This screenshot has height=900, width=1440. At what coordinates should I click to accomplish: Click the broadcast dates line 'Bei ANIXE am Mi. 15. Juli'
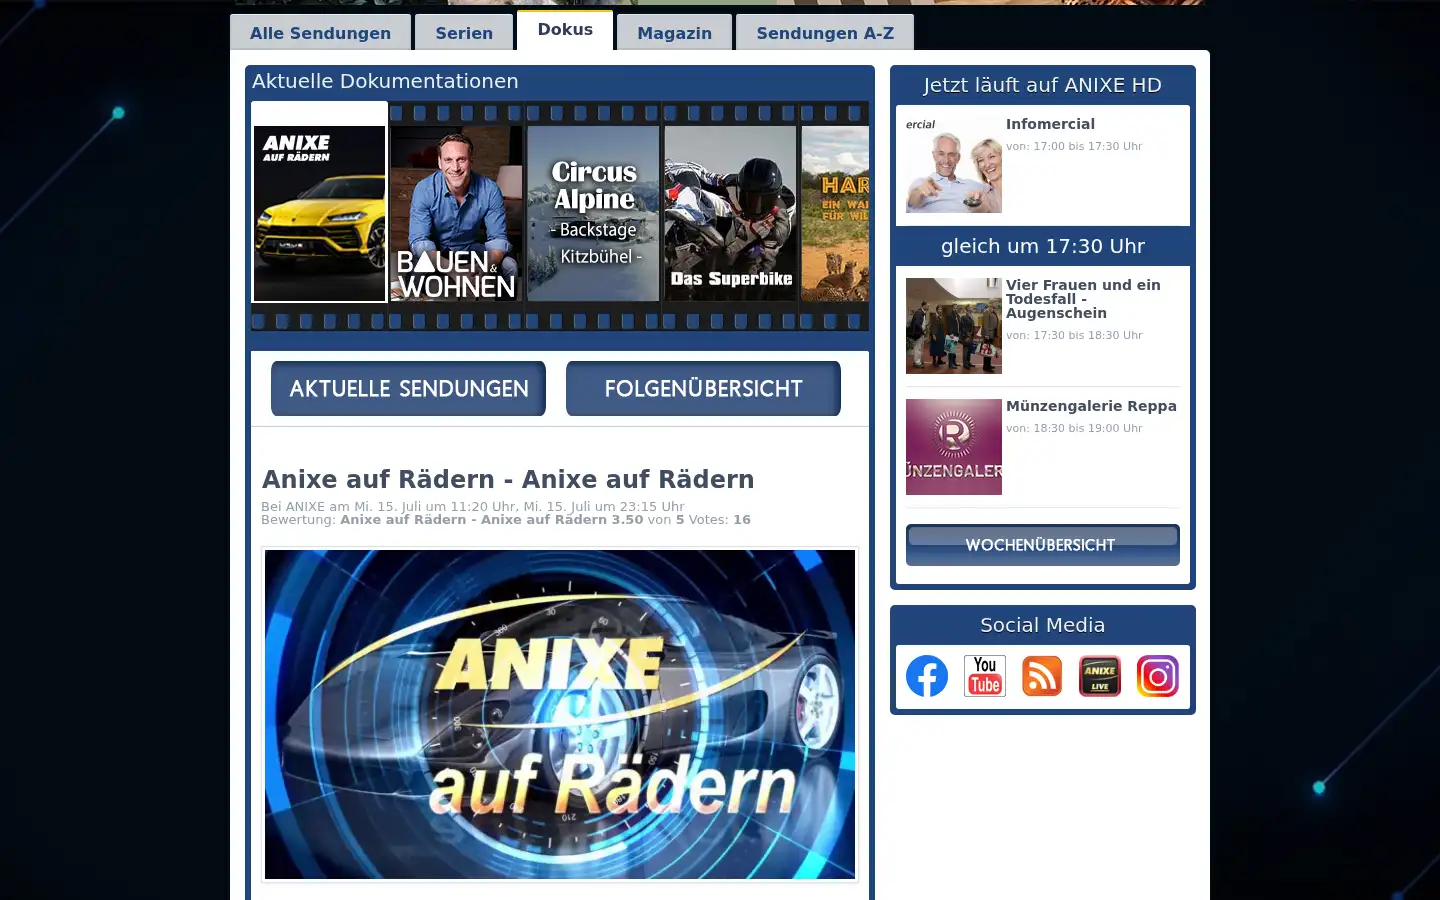473,506
